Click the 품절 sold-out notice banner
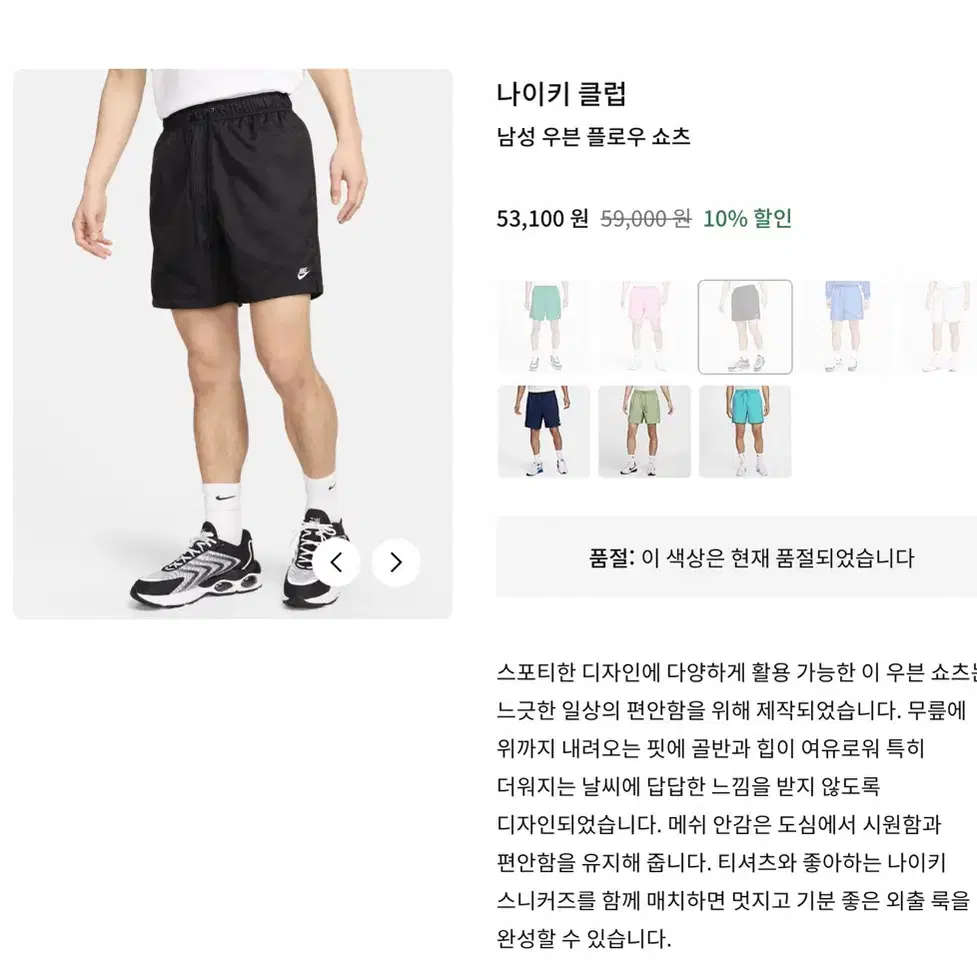This screenshot has height=977, width=977. tap(736, 556)
